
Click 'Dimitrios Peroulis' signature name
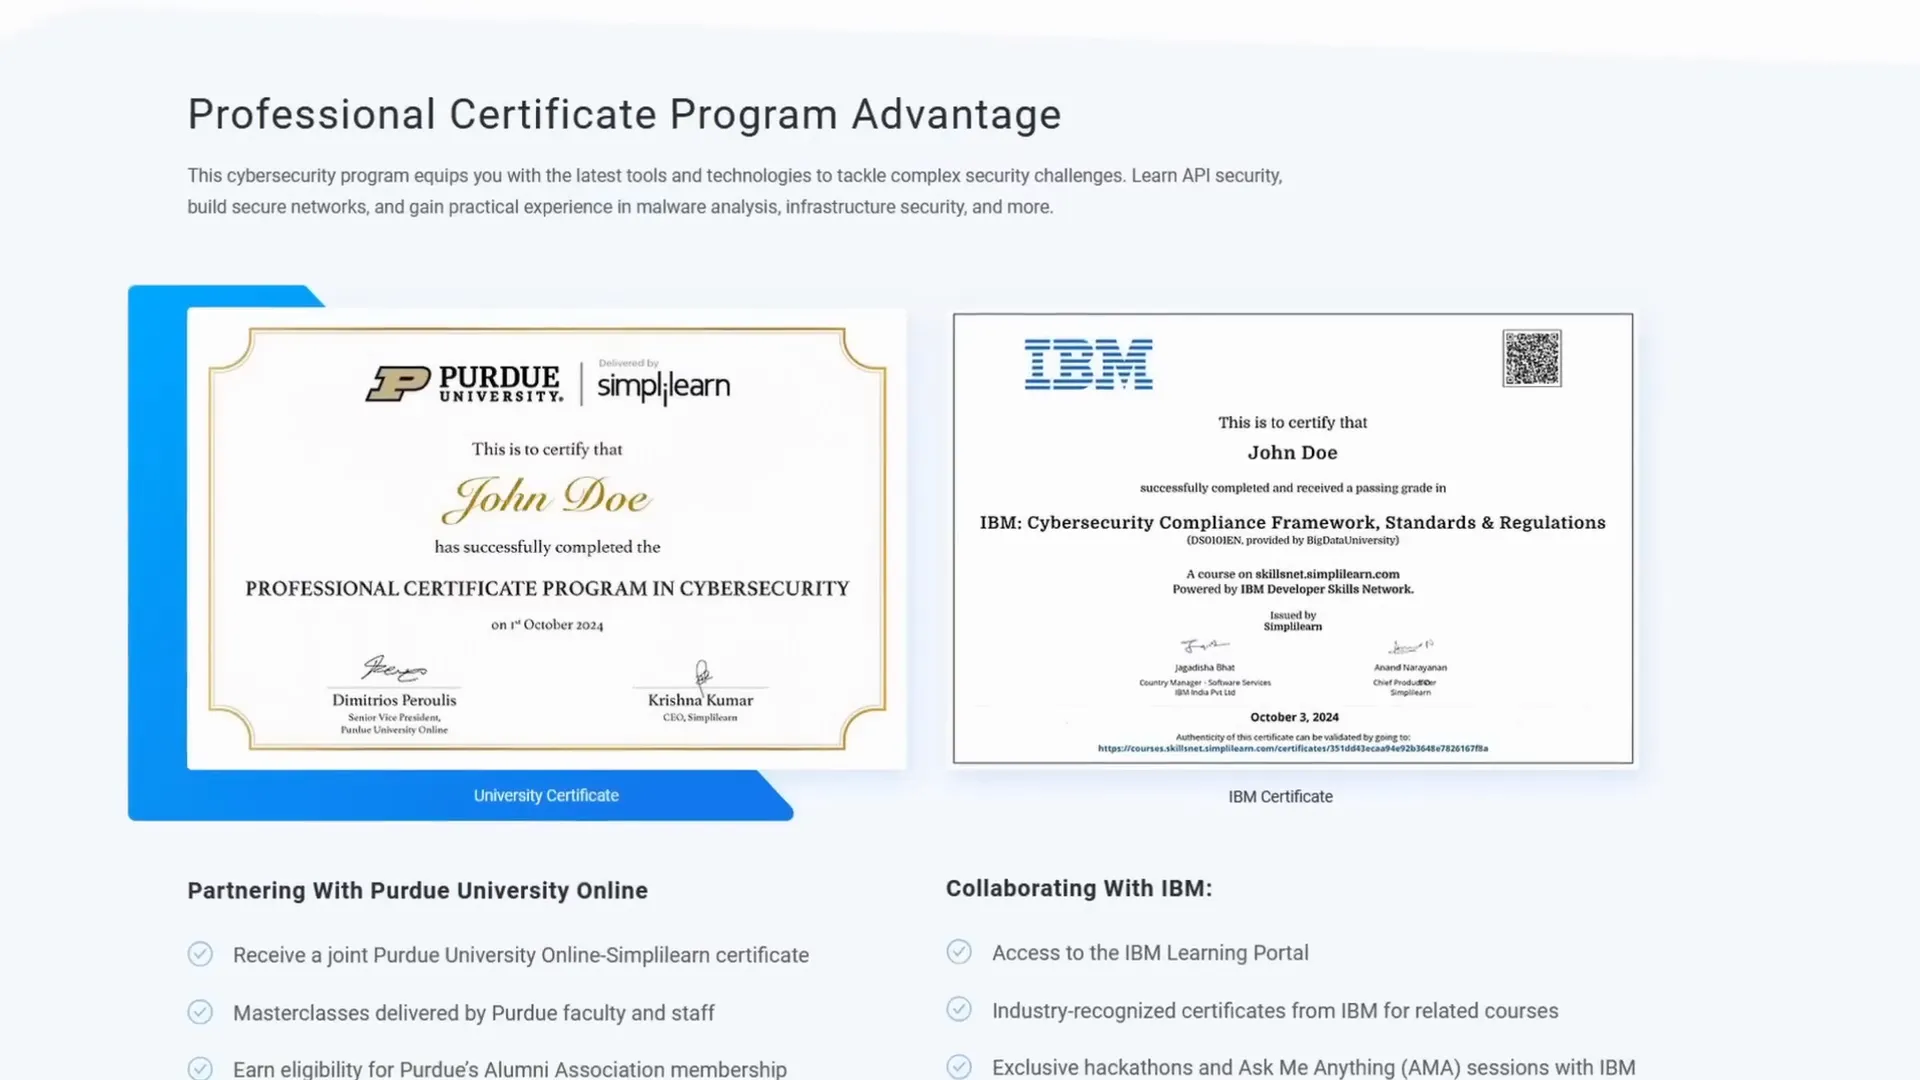click(394, 700)
